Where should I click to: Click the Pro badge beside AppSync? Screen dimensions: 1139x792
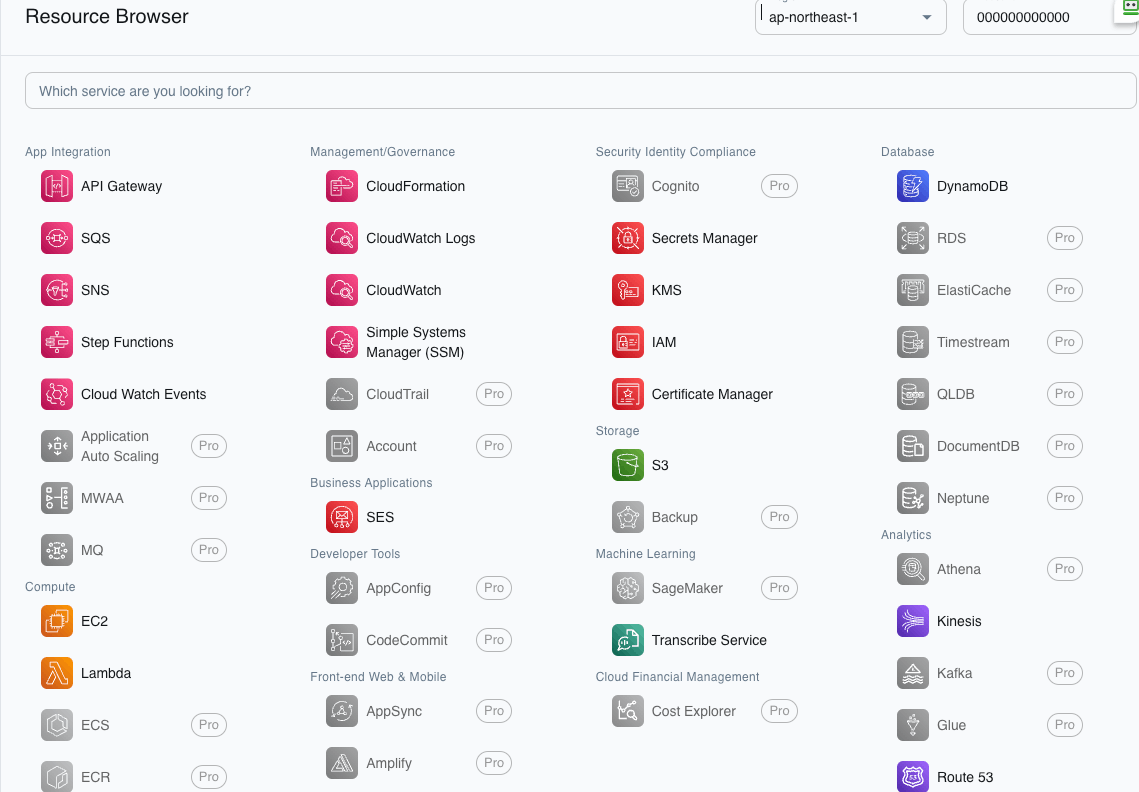494,711
